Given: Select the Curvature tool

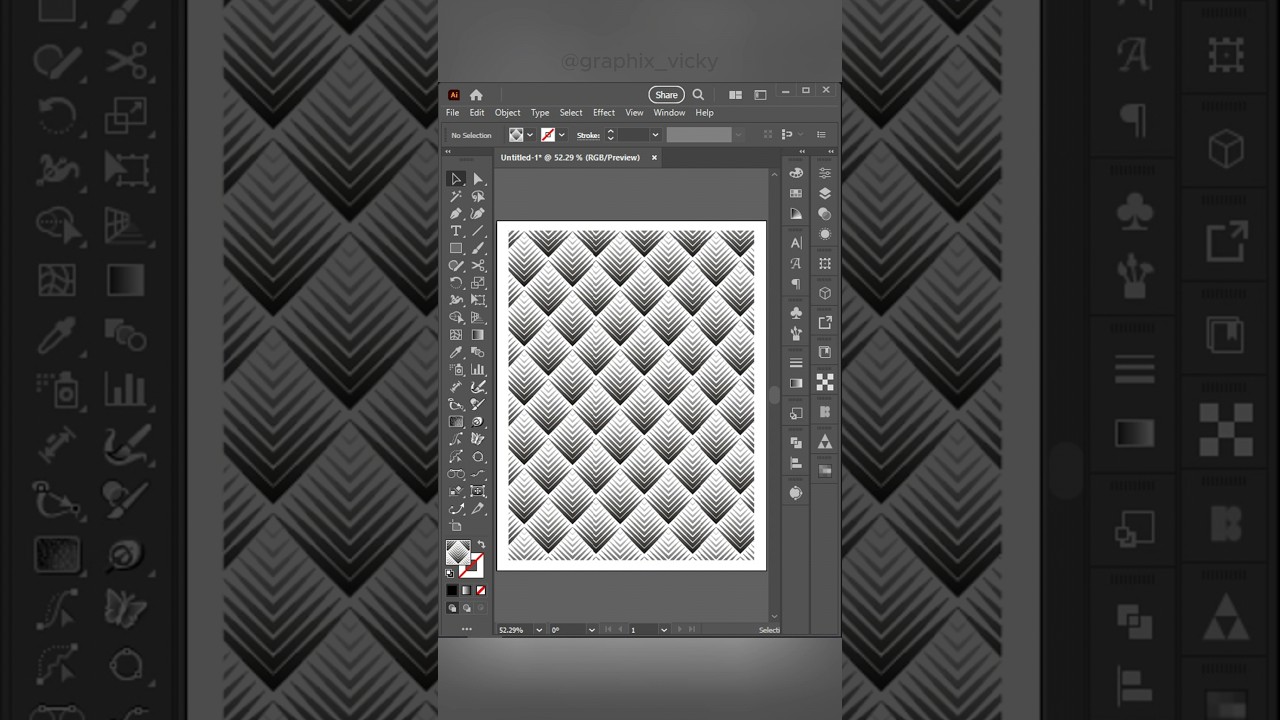Looking at the screenshot, I should (478, 213).
